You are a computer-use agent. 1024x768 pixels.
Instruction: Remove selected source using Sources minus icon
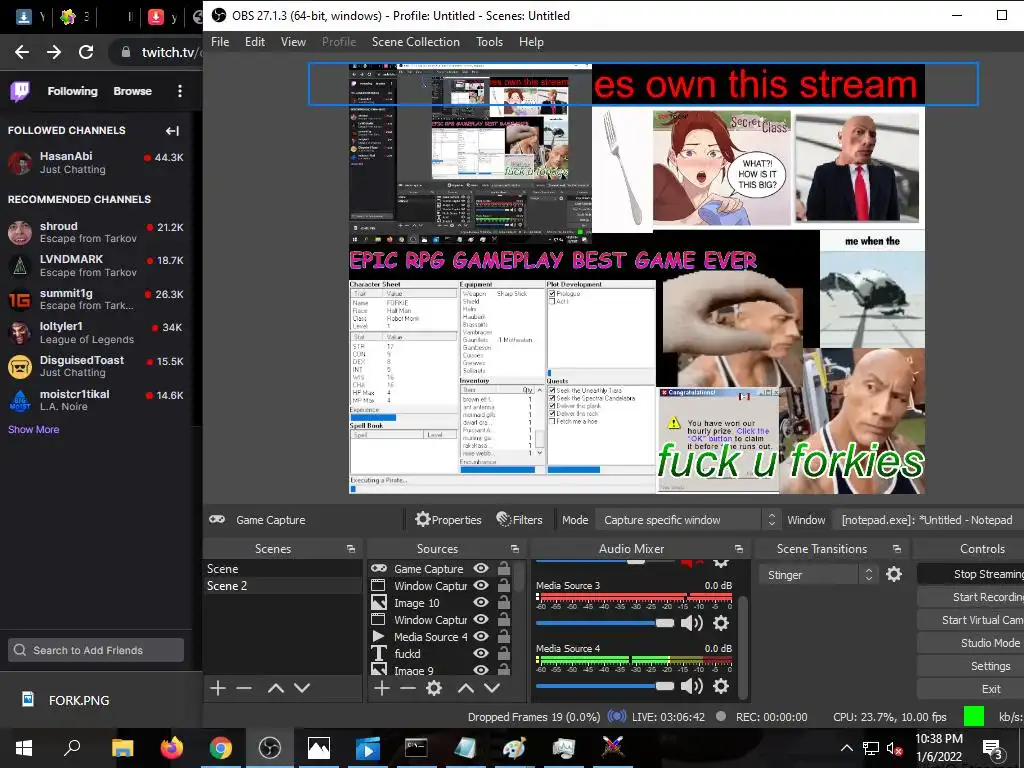pyautogui.click(x=408, y=688)
